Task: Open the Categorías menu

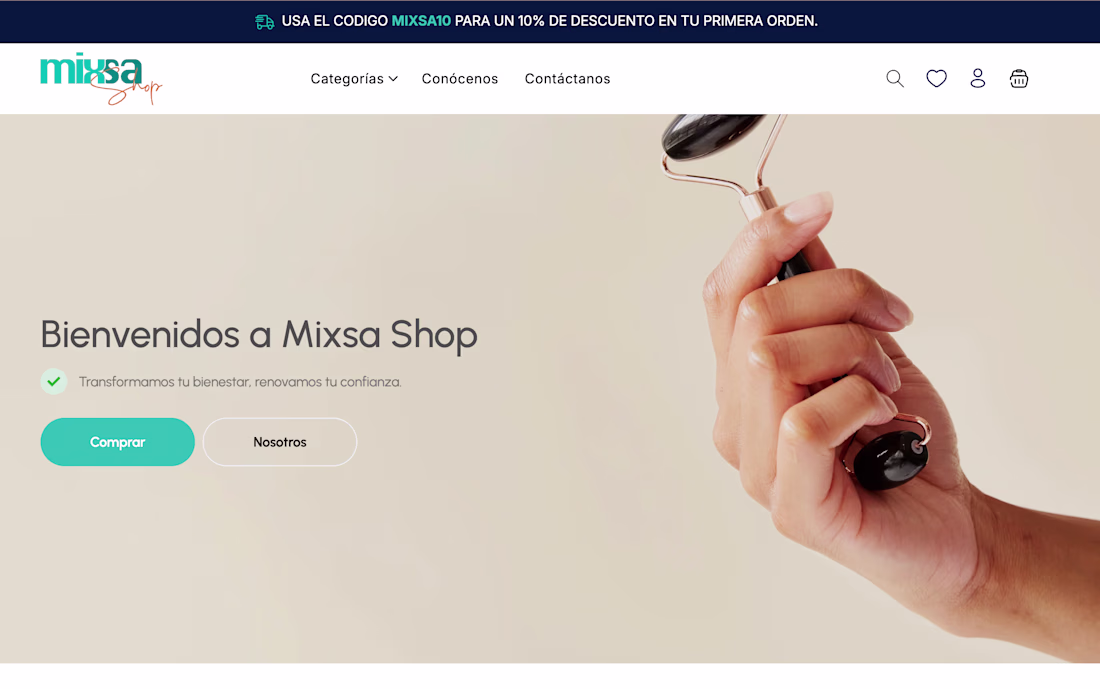Action: pyautogui.click(x=354, y=79)
